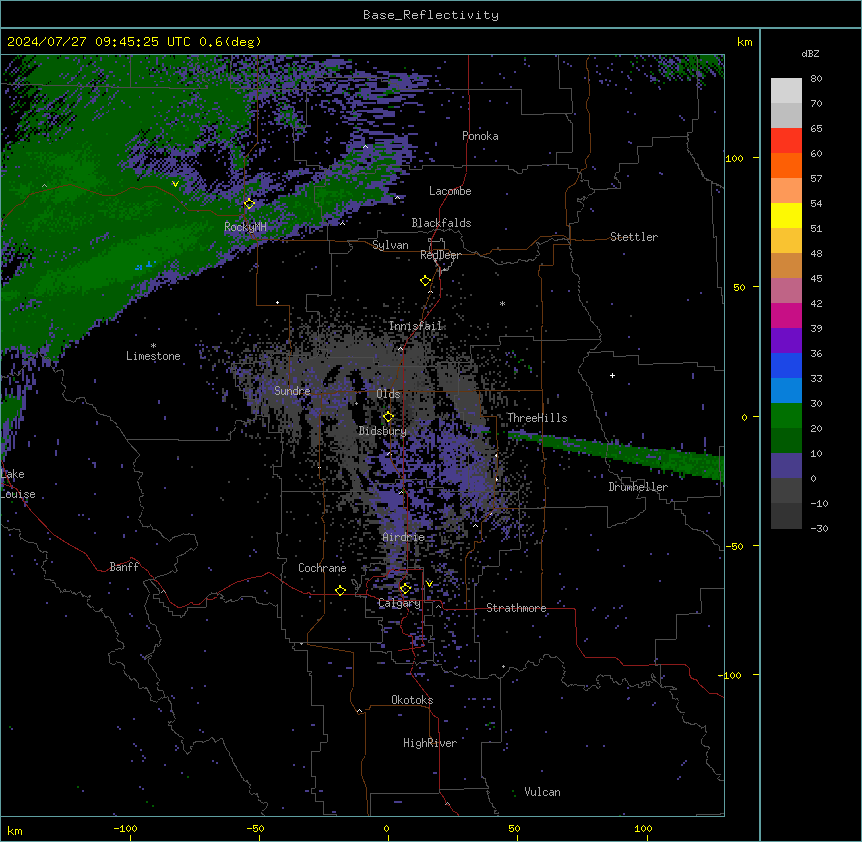
Task: Select the yellow diamond marker south of RedDeer
Action: (425, 280)
